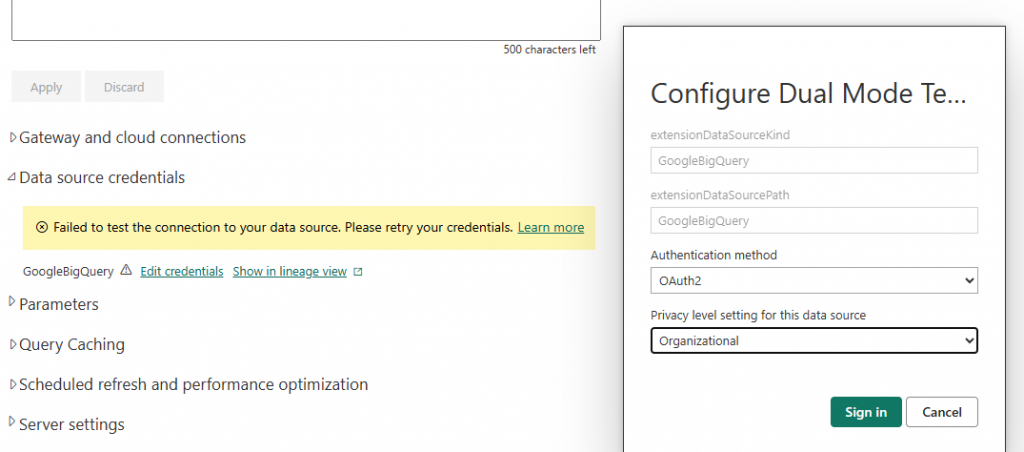
Task: Open the Authentication method dropdown
Action: [x=813, y=281]
